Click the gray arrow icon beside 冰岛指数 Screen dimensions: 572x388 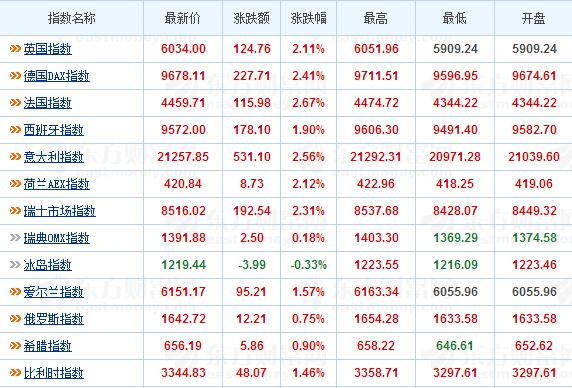(x=15, y=265)
